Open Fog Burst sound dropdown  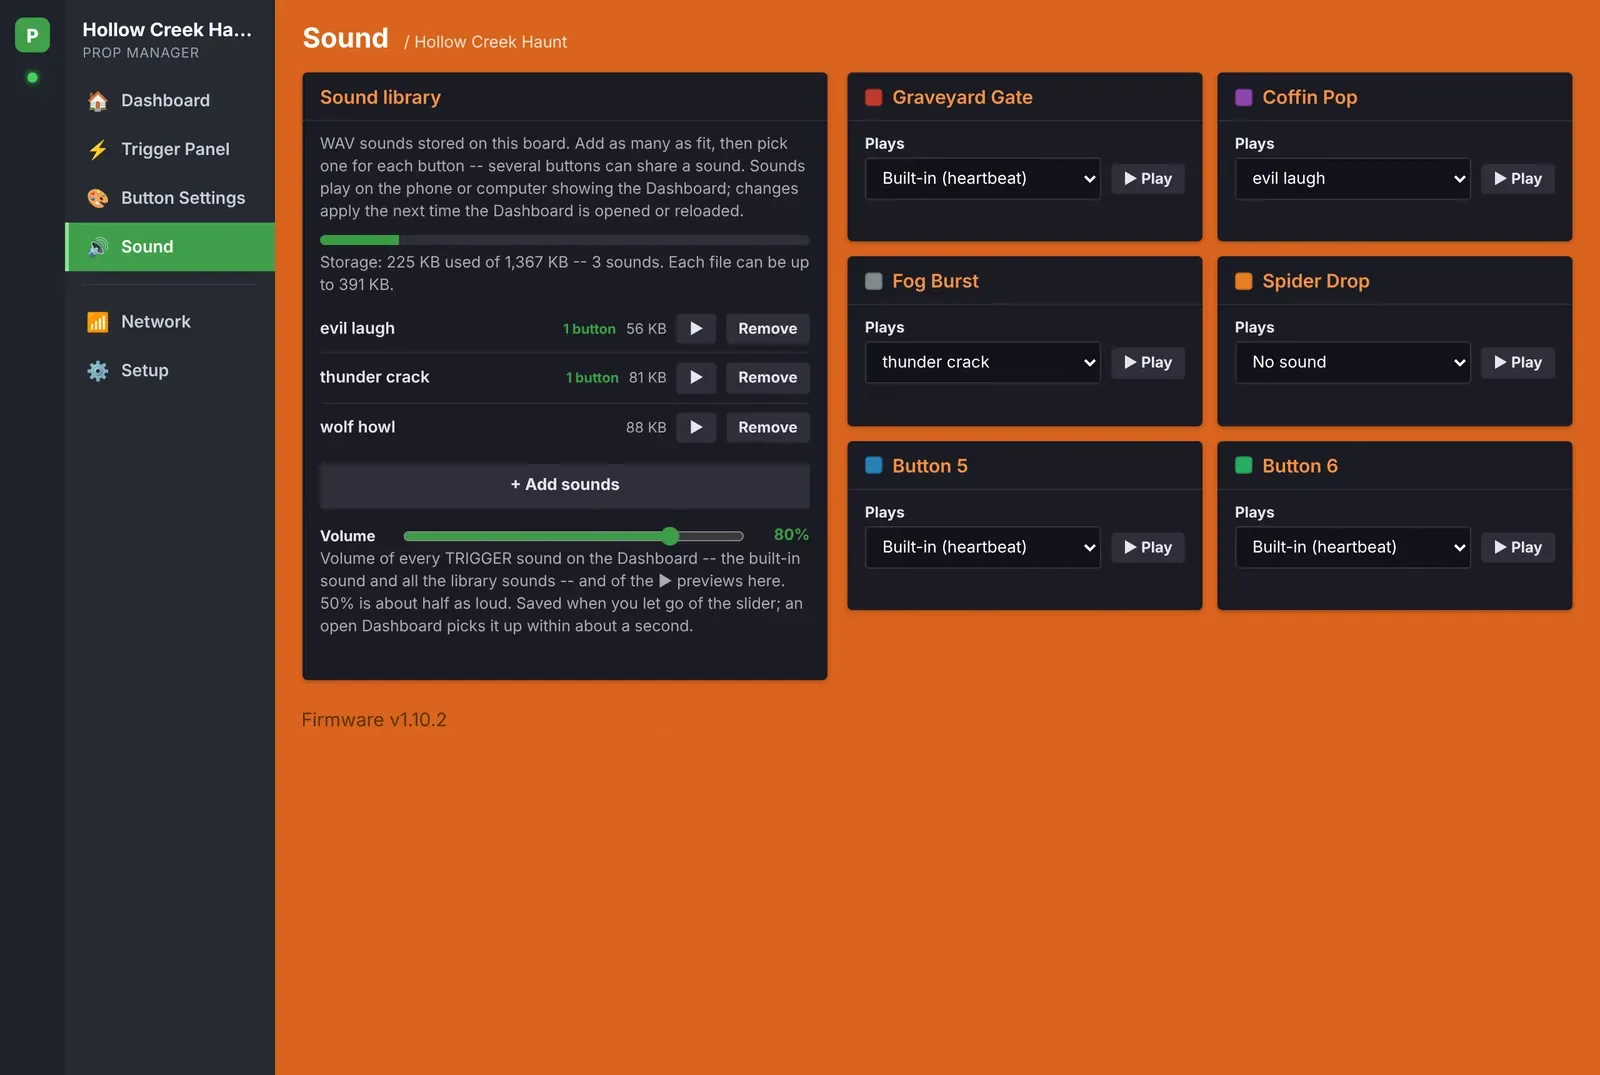tap(983, 363)
